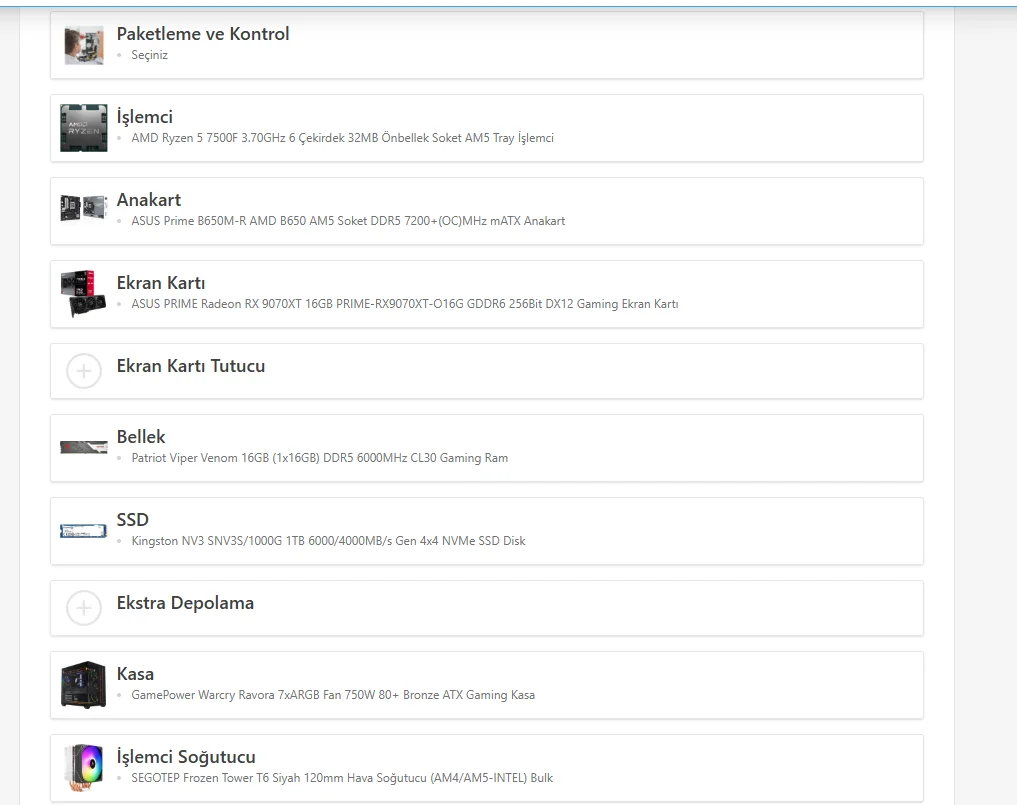Click the SEGOTEP cooler thumbnail image
Screen dimensions: 1017x805
(86, 767)
